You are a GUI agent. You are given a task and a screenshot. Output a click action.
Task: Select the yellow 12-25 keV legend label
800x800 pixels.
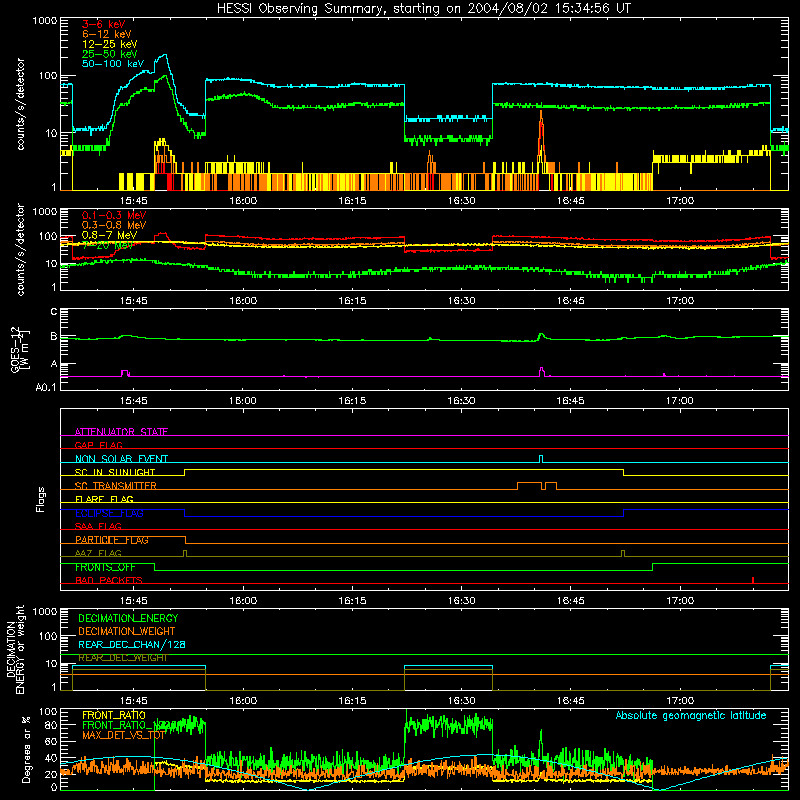pos(109,44)
